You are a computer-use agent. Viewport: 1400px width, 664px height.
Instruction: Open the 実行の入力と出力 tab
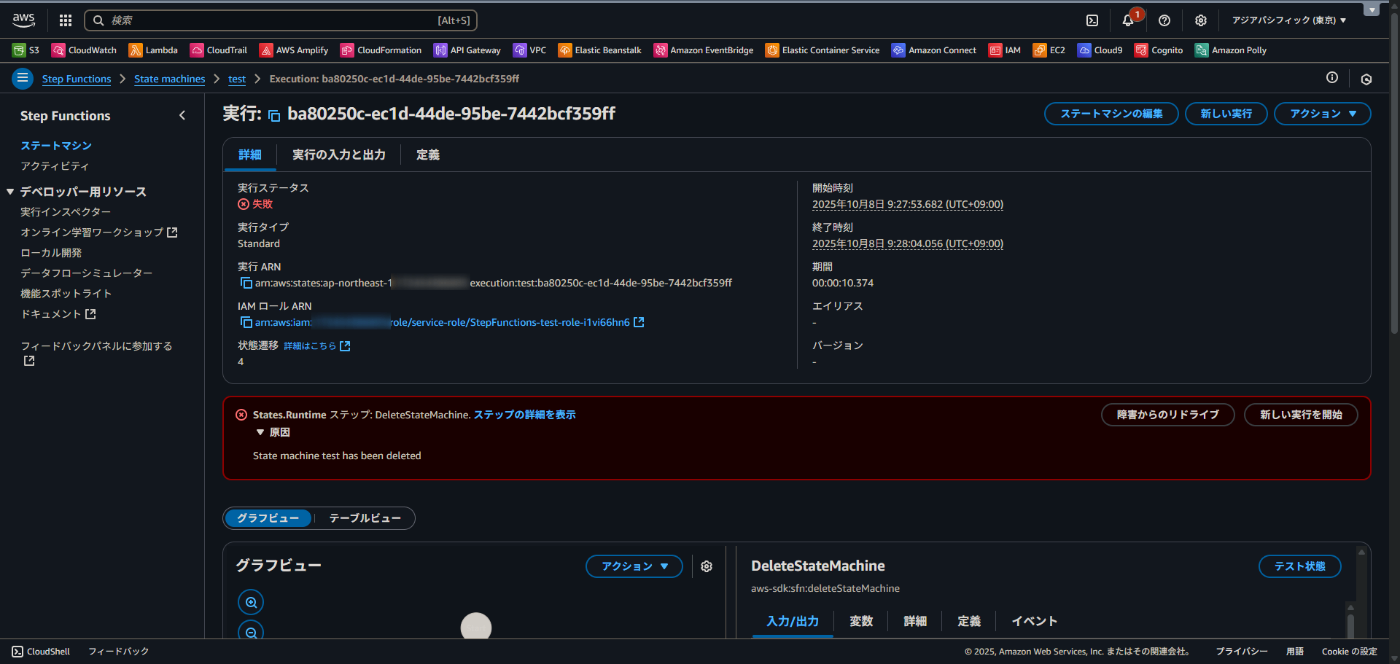tap(339, 155)
